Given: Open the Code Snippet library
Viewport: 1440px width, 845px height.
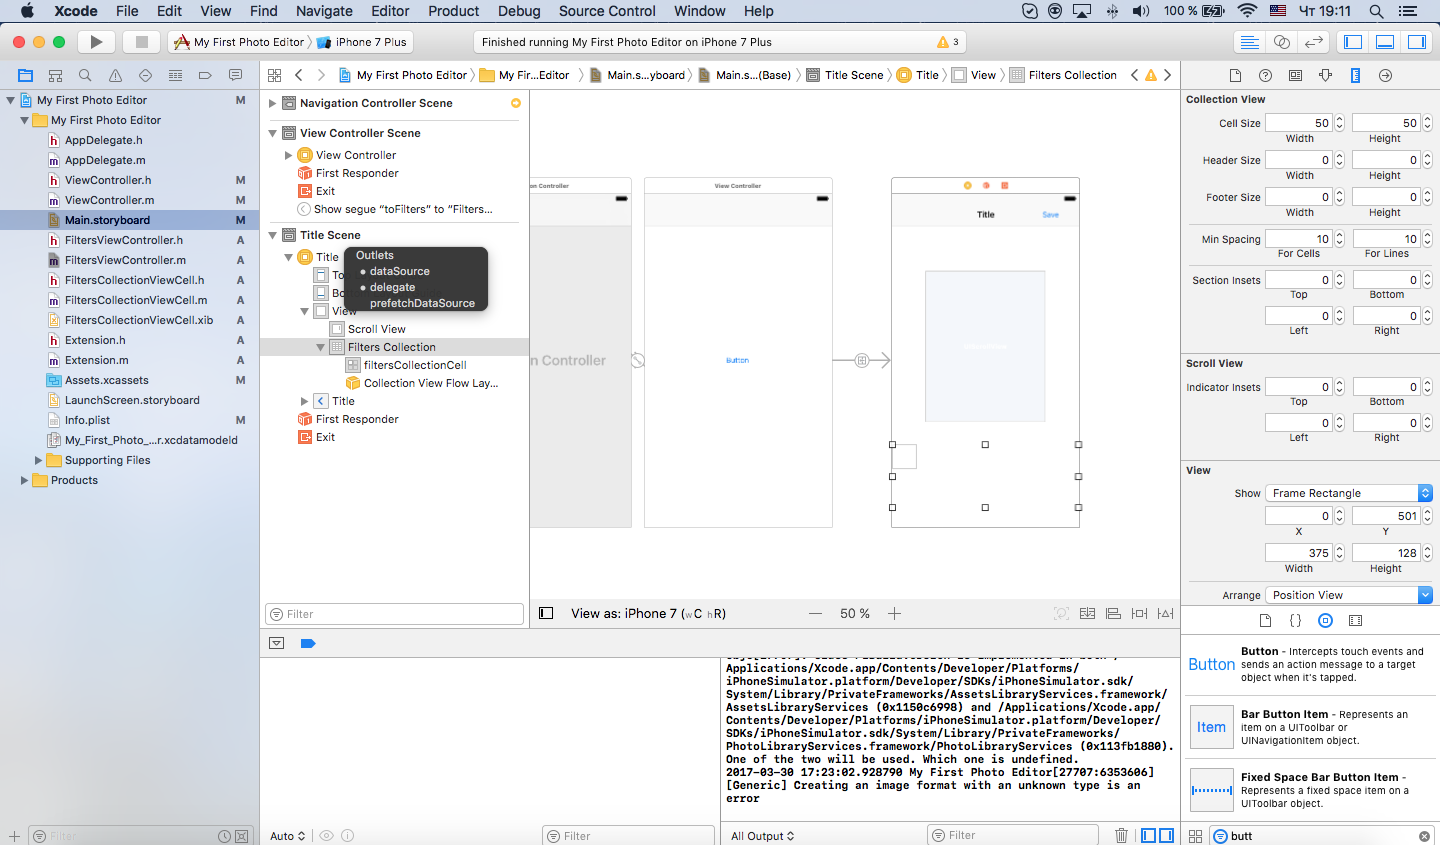Looking at the screenshot, I should point(1295,620).
